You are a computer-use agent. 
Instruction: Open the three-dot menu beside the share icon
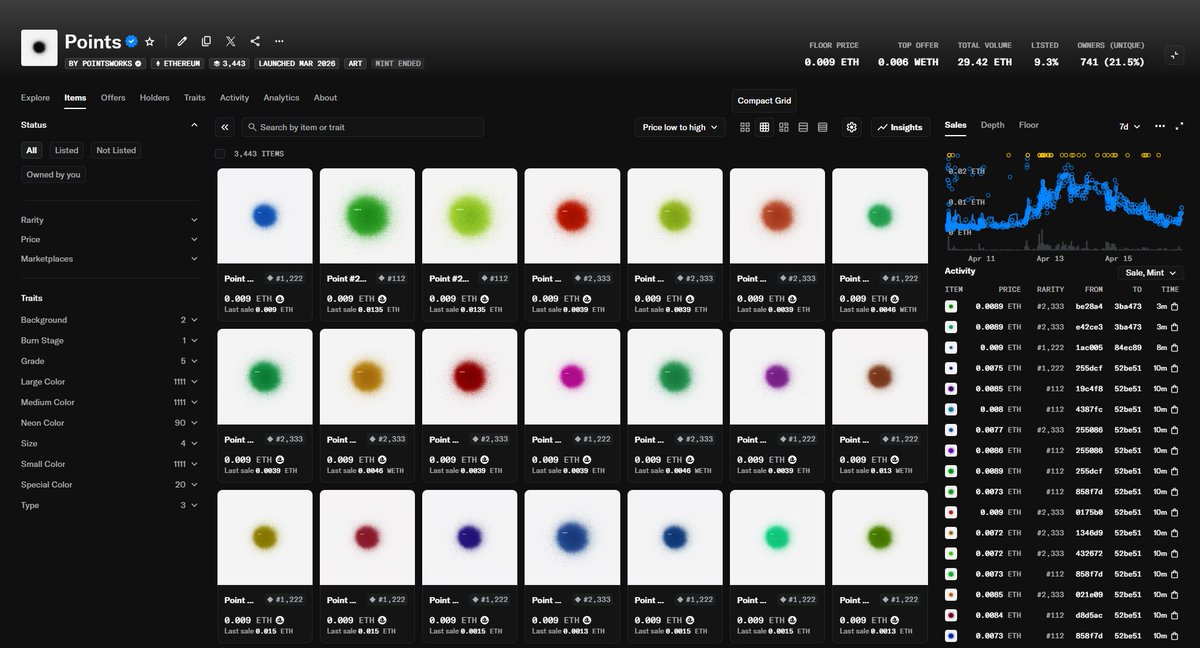click(279, 41)
